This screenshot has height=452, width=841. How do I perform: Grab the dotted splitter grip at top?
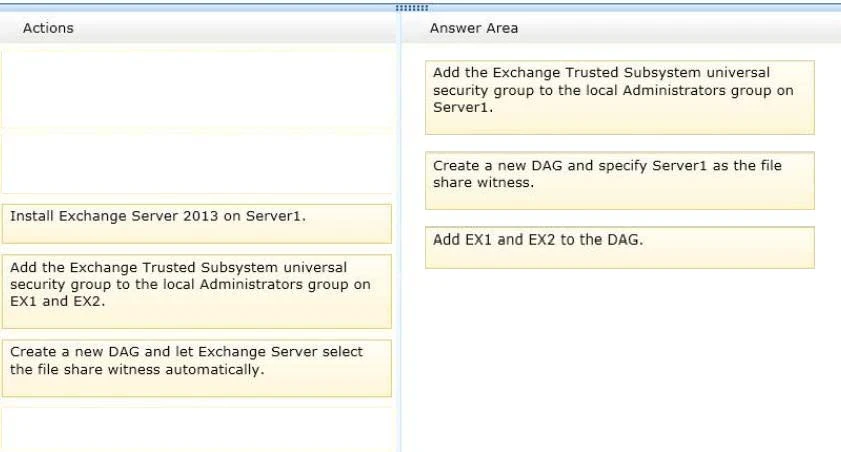coord(411,7)
